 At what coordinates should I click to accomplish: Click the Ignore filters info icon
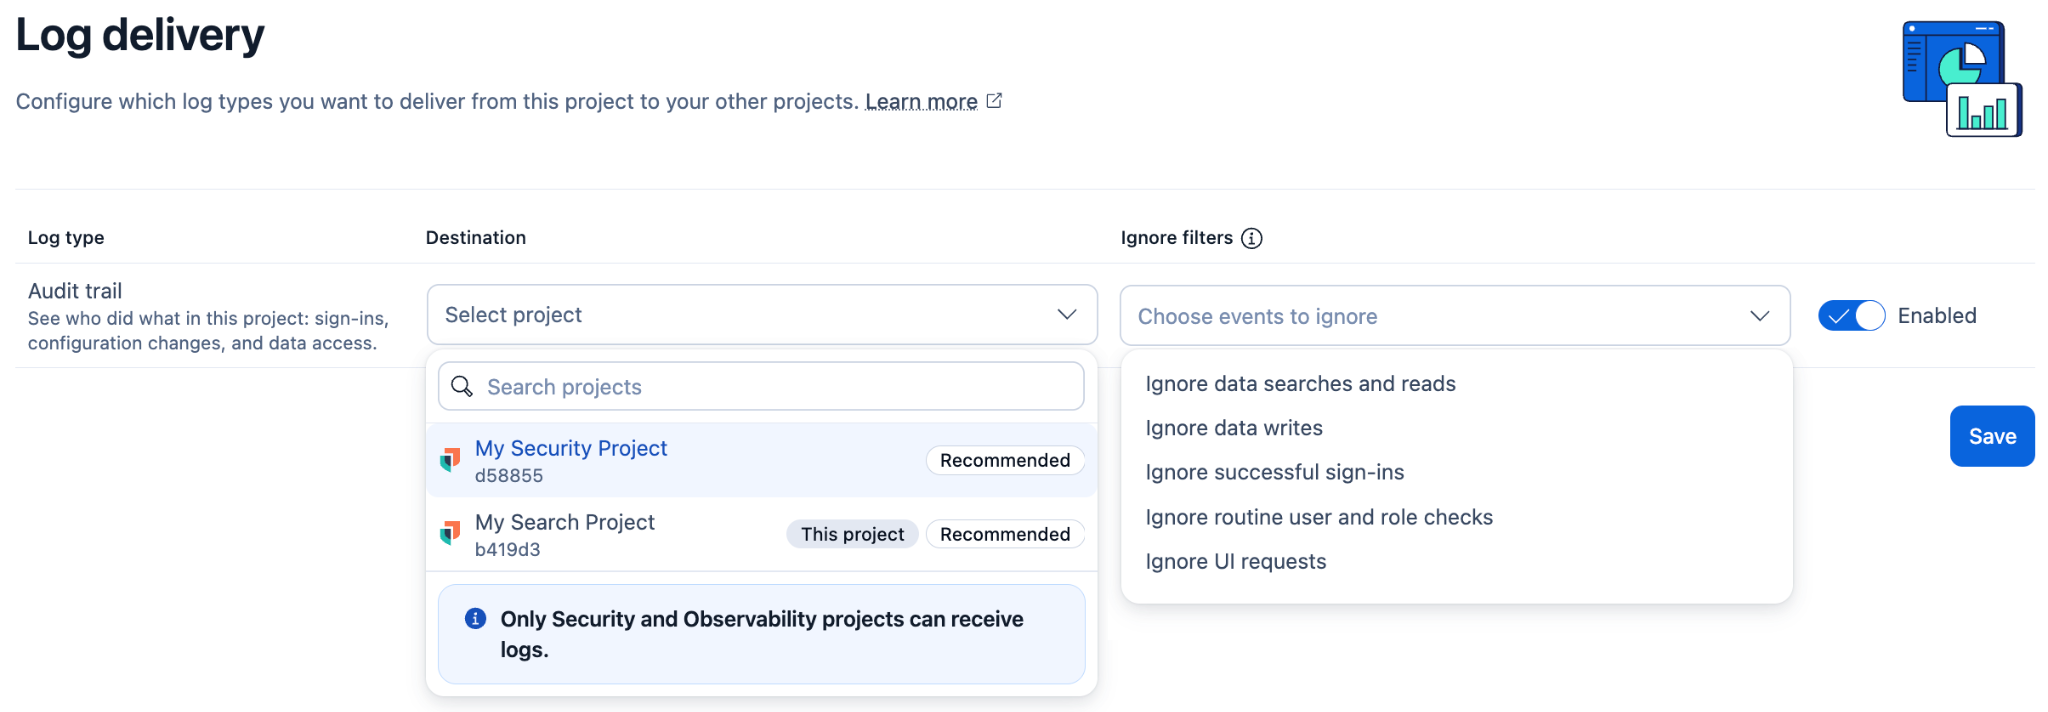tap(1251, 238)
